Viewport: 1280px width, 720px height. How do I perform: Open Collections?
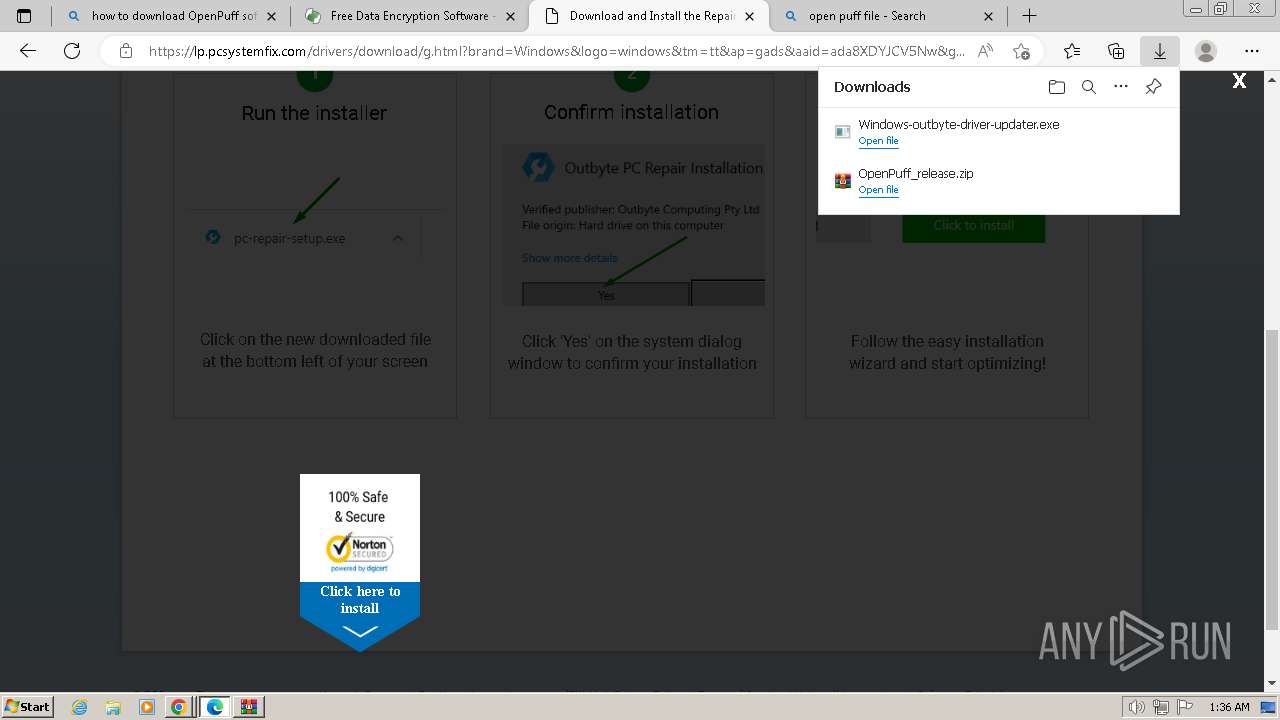[x=1116, y=51]
